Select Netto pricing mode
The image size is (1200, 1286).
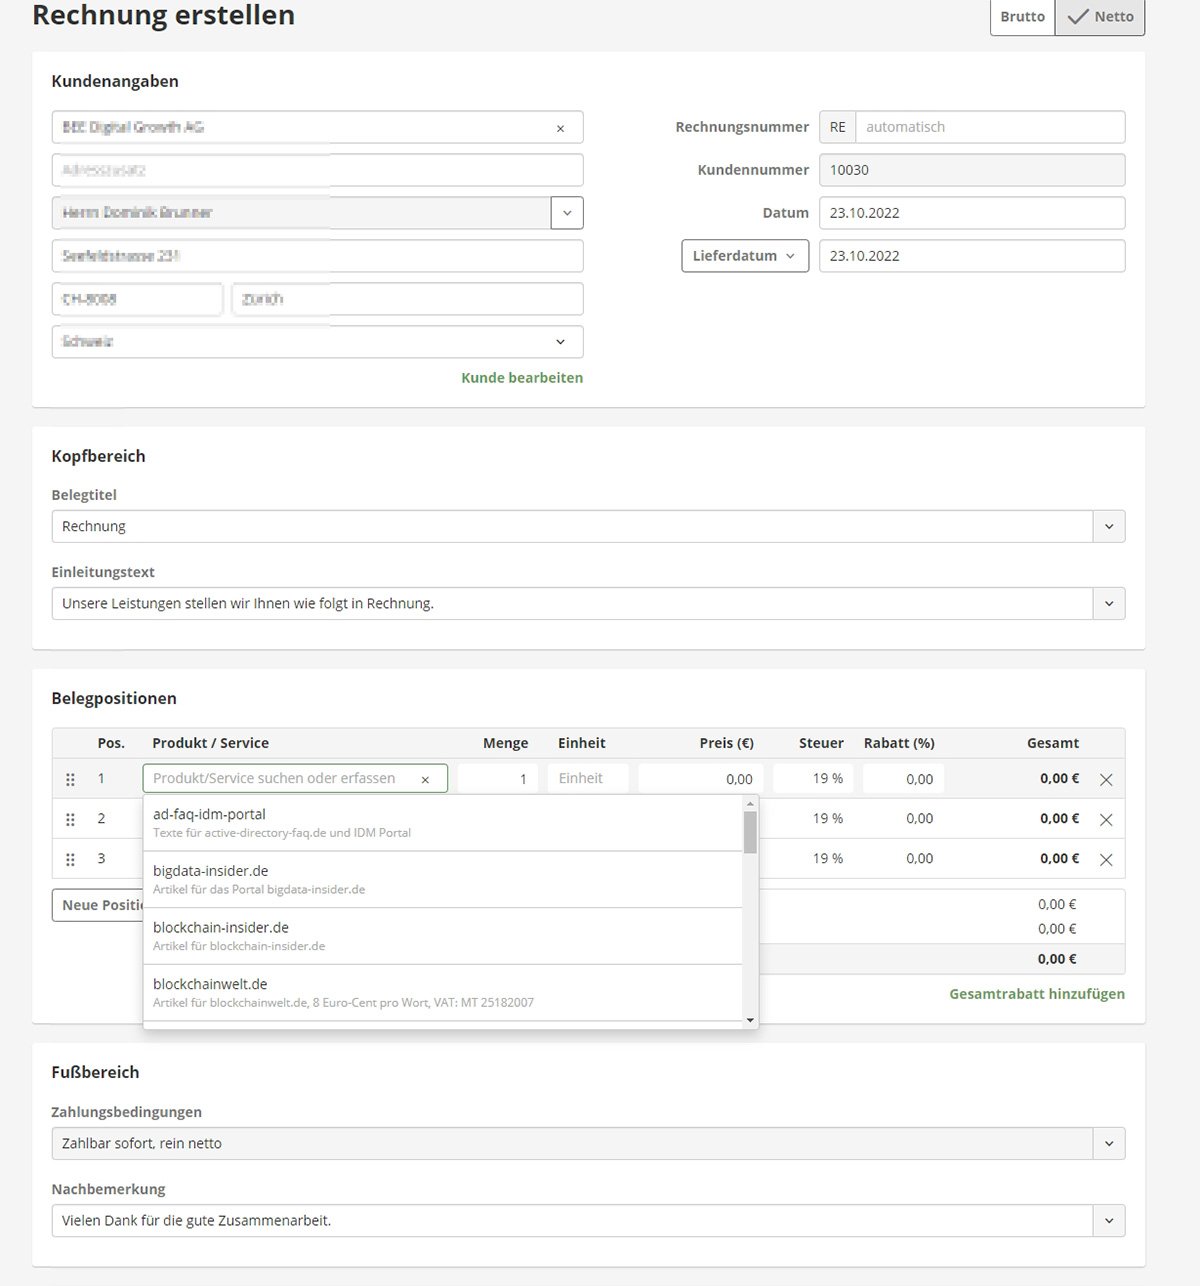coord(1100,17)
